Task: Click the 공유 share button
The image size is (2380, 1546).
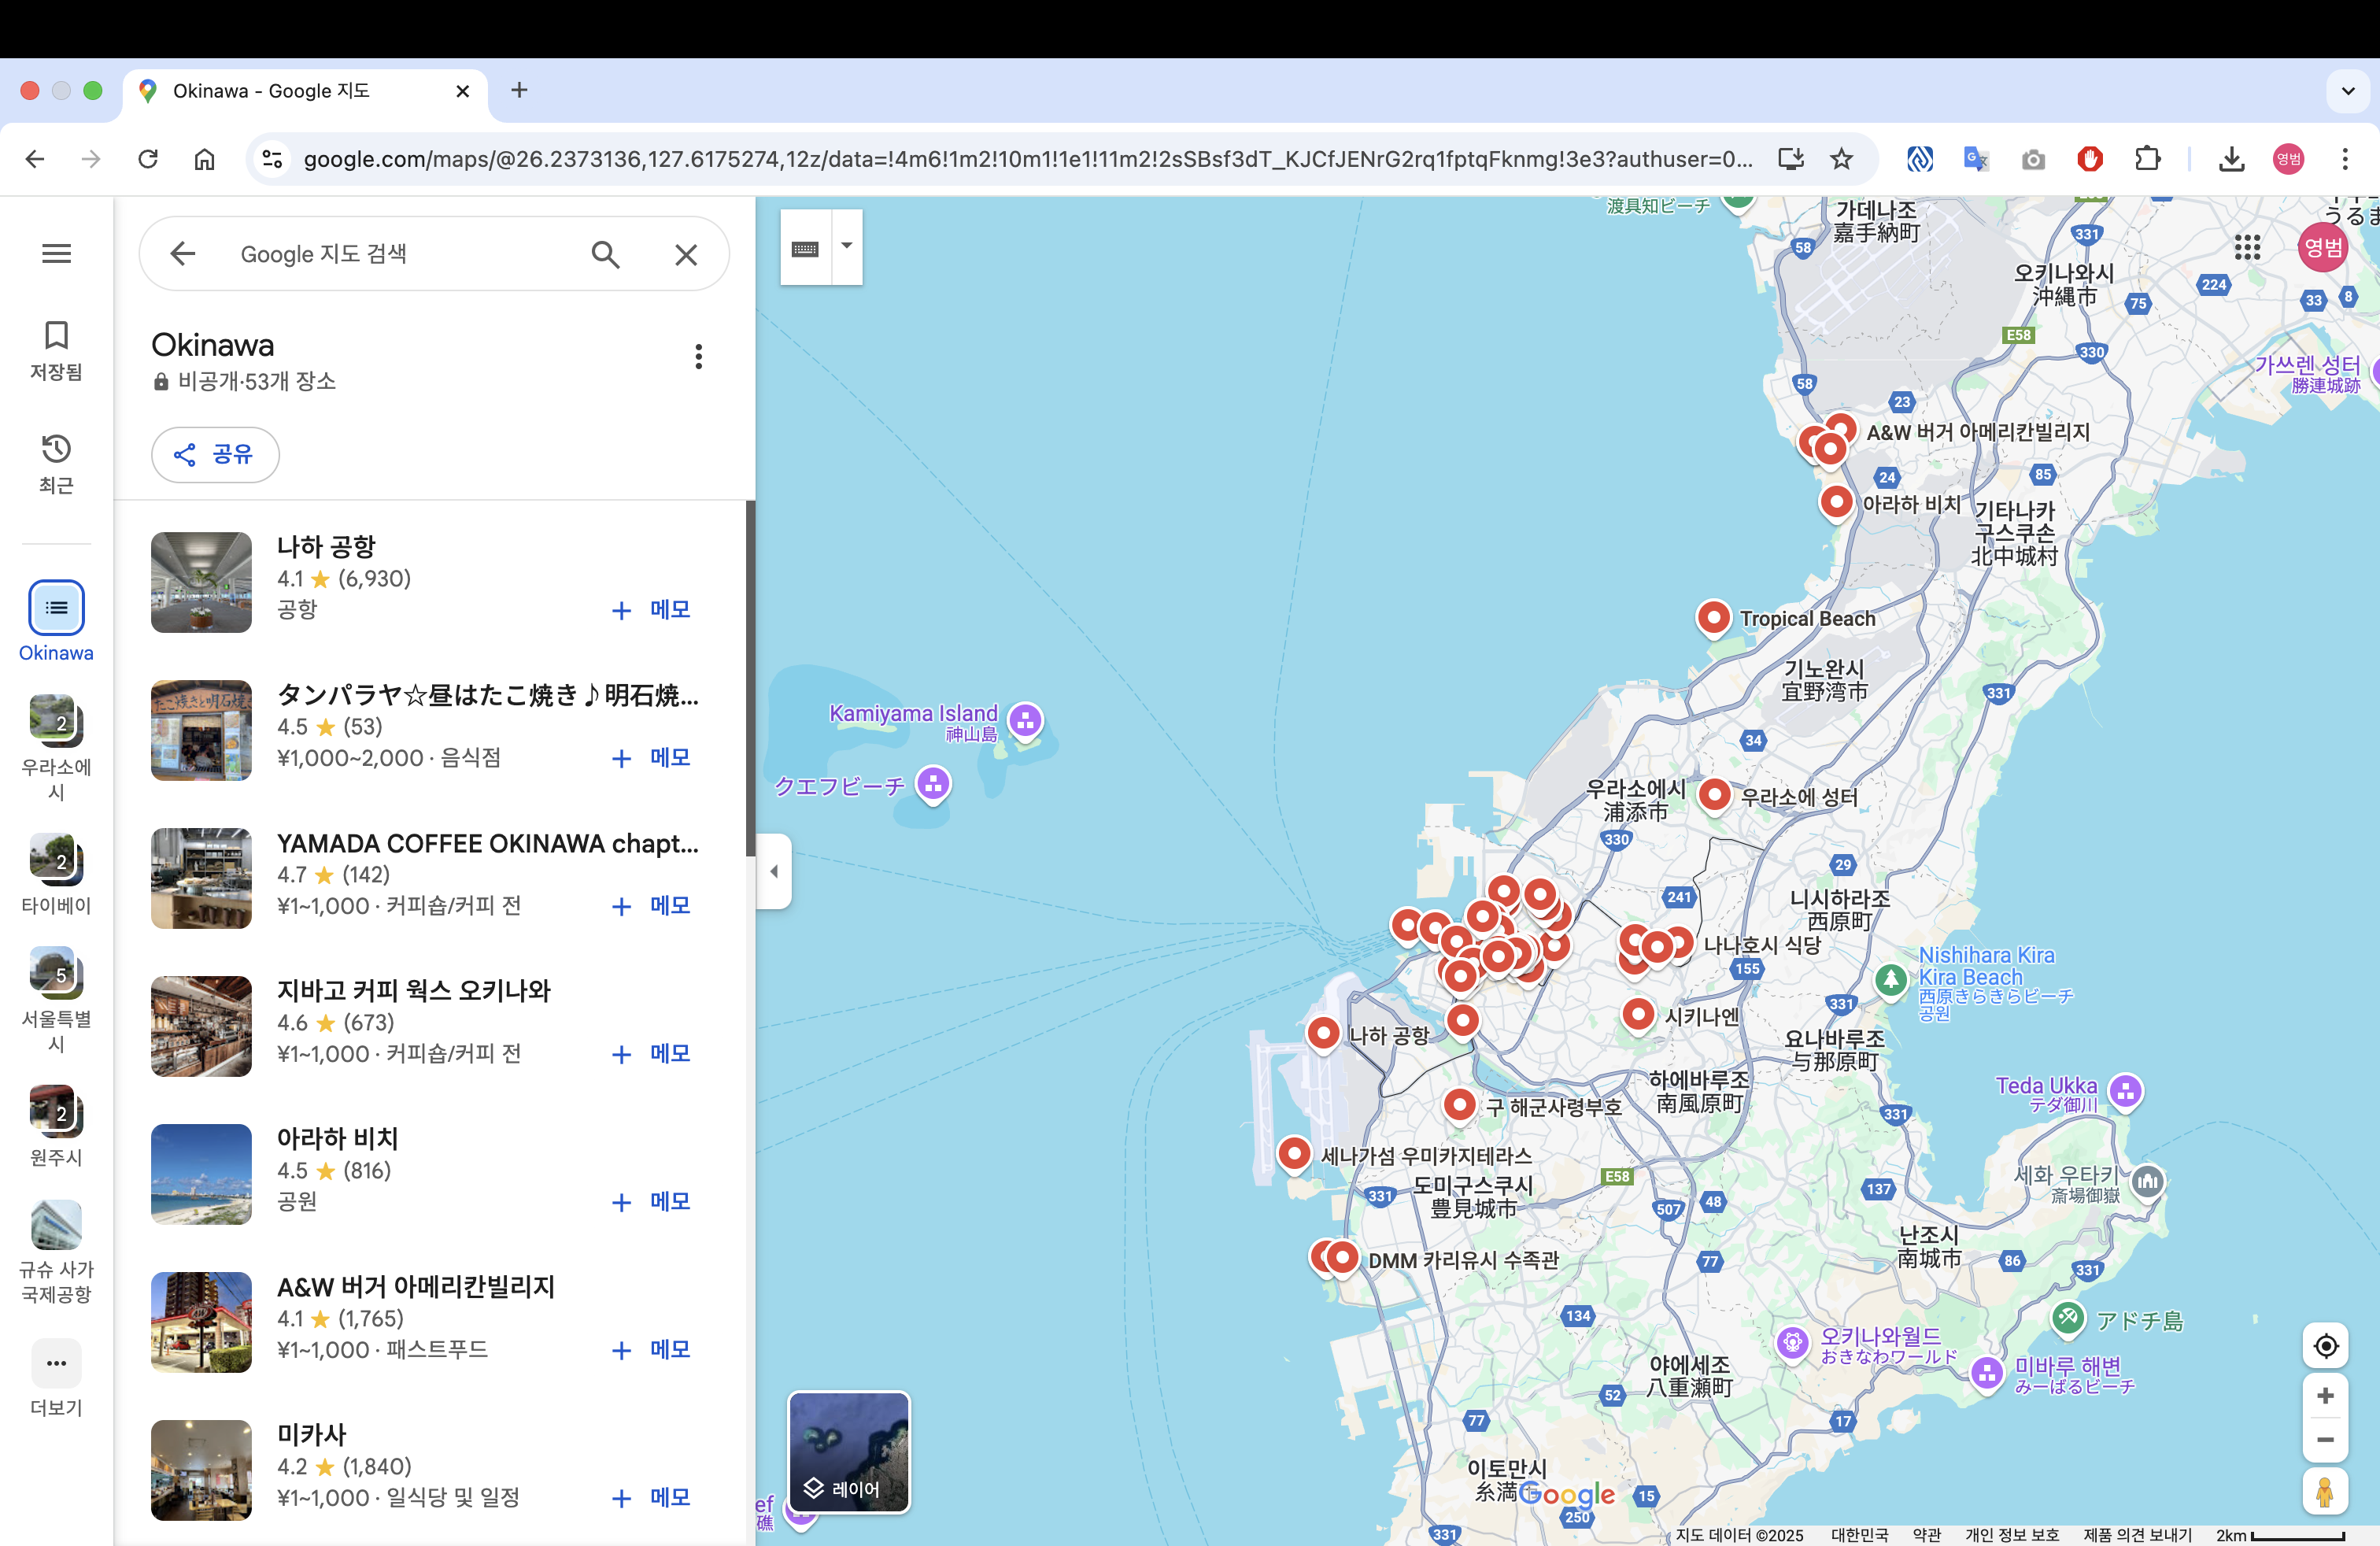Action: click(215, 455)
